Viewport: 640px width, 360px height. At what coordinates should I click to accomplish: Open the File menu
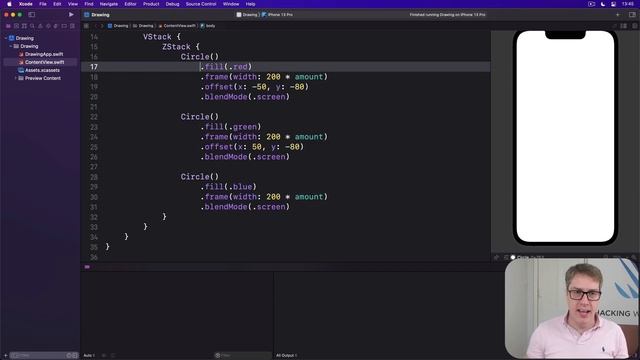(43, 4)
